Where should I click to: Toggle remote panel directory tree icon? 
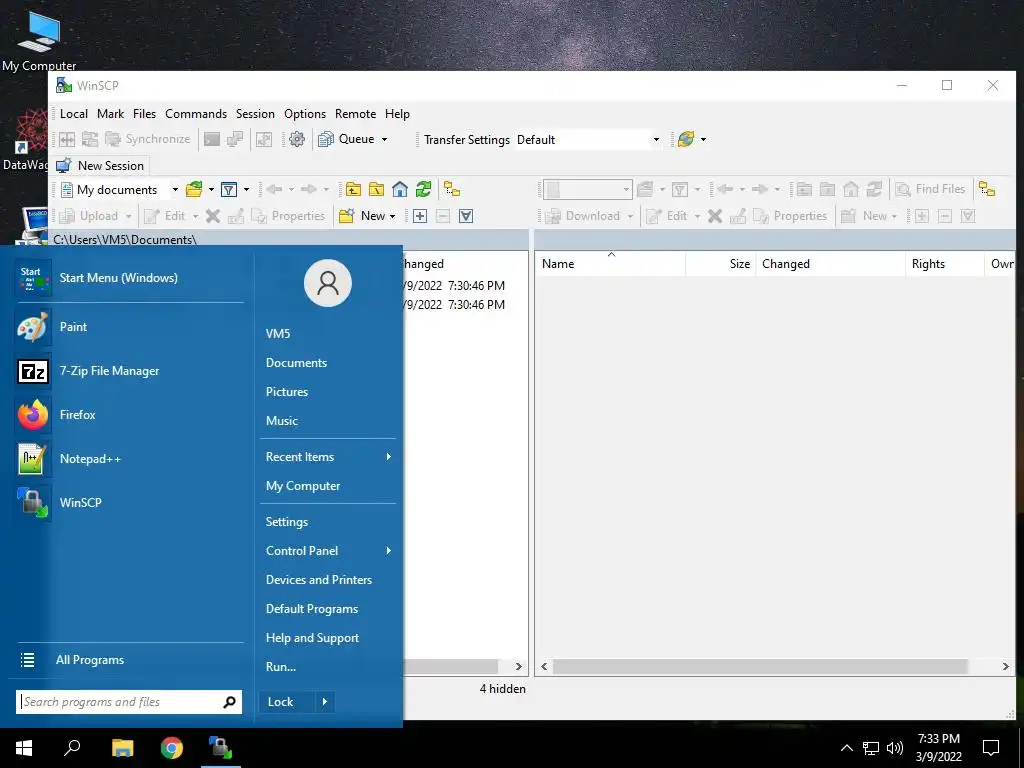[x=987, y=189]
